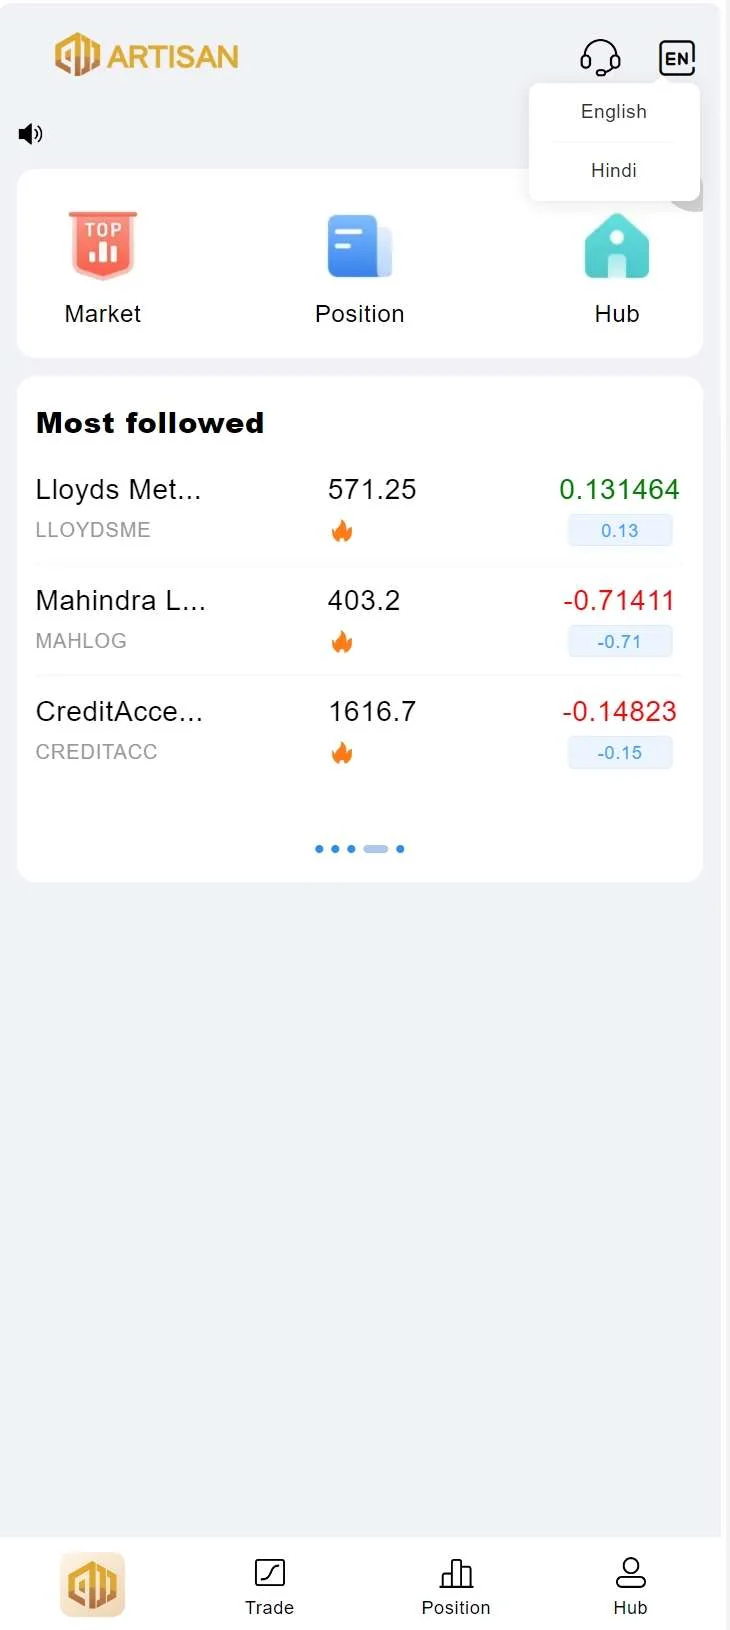Click the -0.71 change badge
This screenshot has width=730, height=1630.
[x=619, y=642]
